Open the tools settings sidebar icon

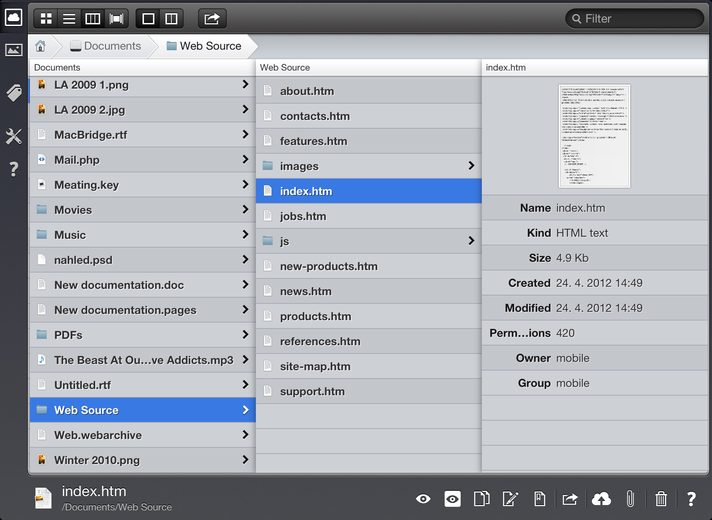coord(14,136)
